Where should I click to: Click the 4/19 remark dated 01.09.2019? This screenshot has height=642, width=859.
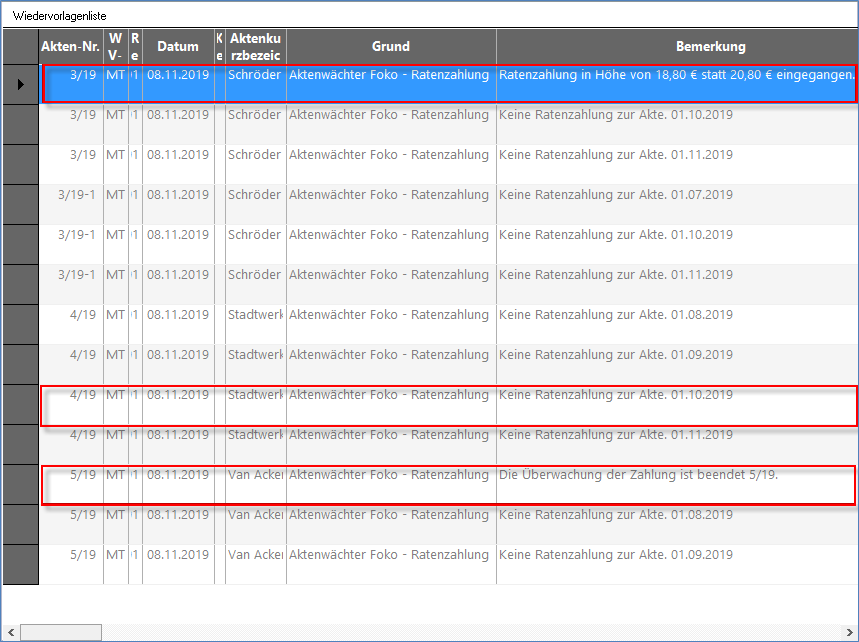point(616,355)
